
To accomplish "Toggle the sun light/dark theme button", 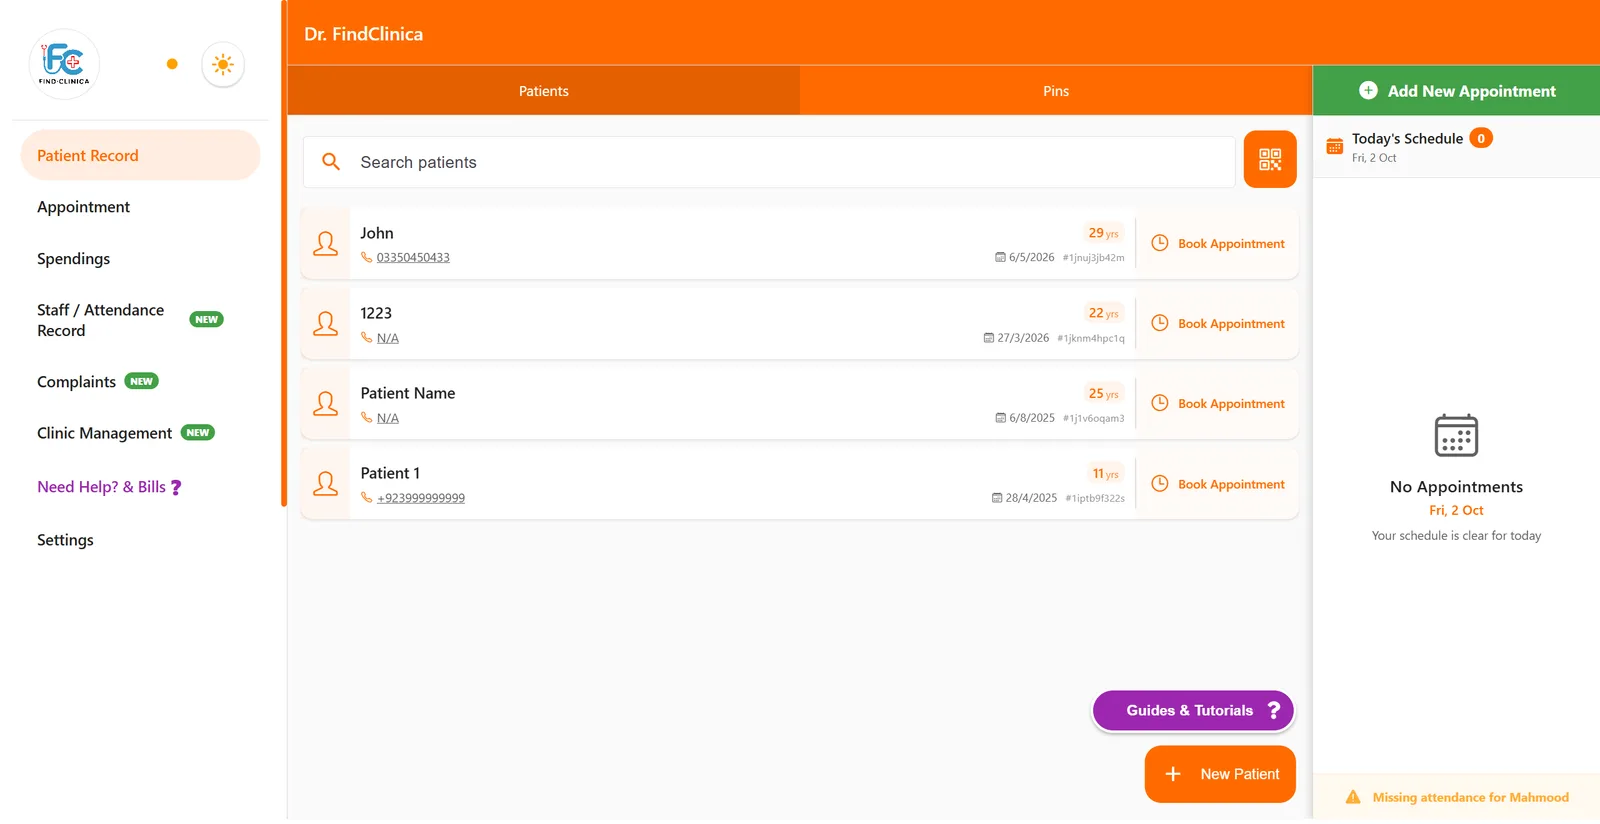I will coord(223,64).
